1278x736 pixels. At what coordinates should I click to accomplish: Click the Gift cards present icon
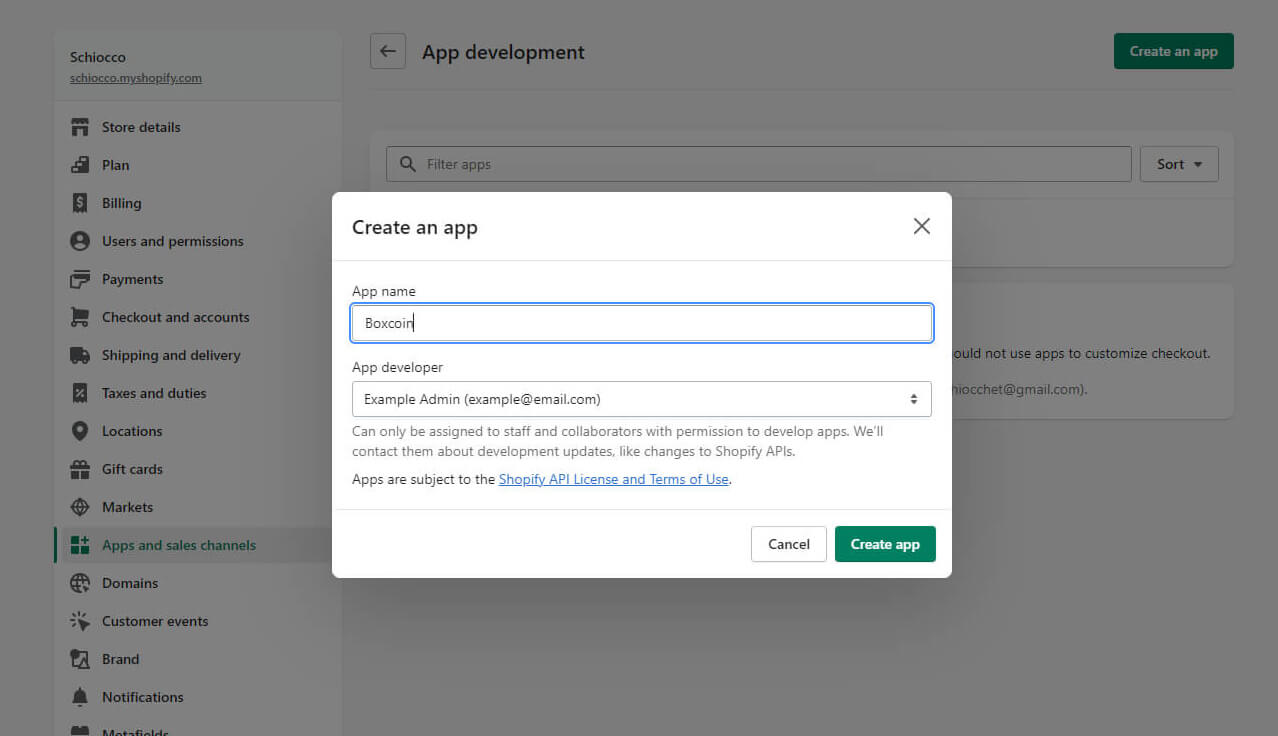click(x=80, y=469)
